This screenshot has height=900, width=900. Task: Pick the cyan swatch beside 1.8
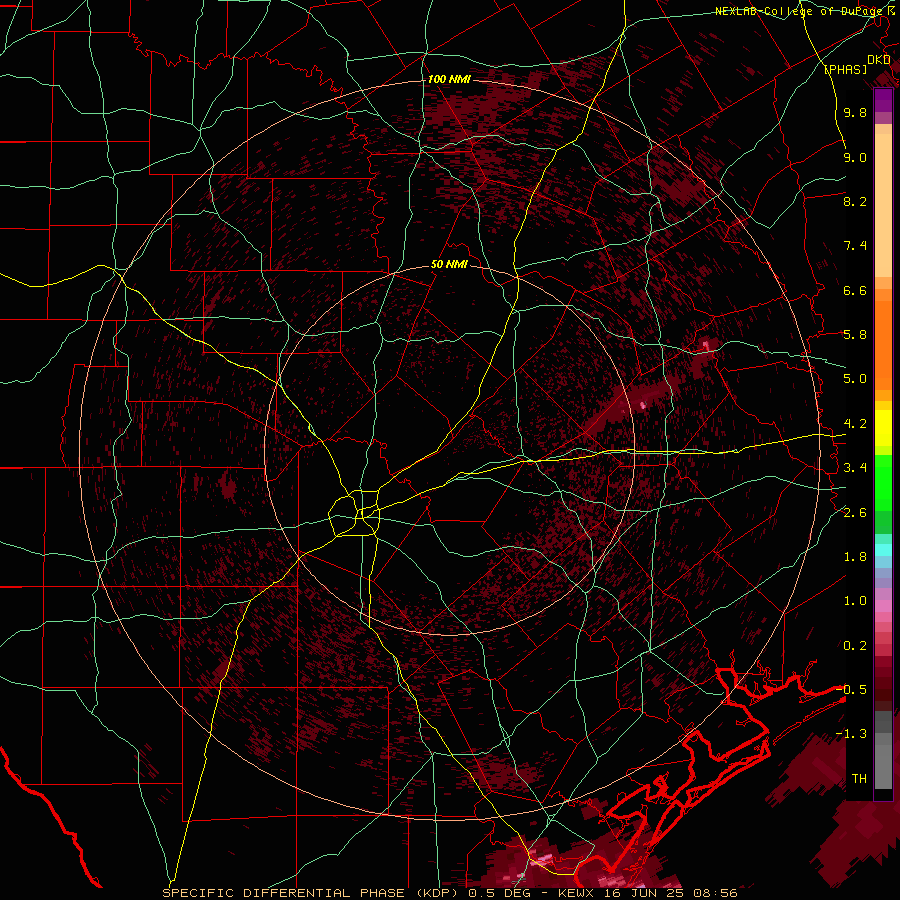[x=883, y=550]
